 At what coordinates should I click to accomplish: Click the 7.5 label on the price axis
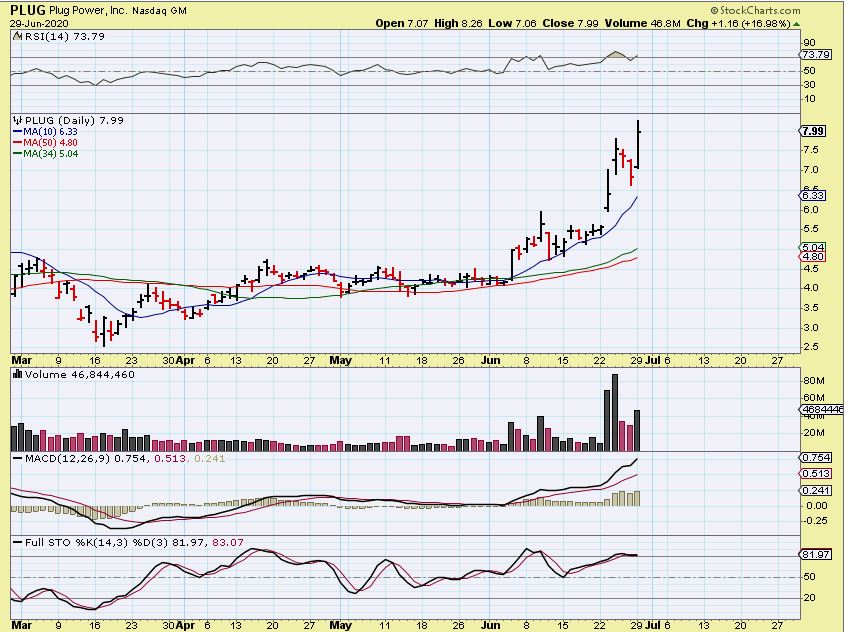(x=811, y=150)
